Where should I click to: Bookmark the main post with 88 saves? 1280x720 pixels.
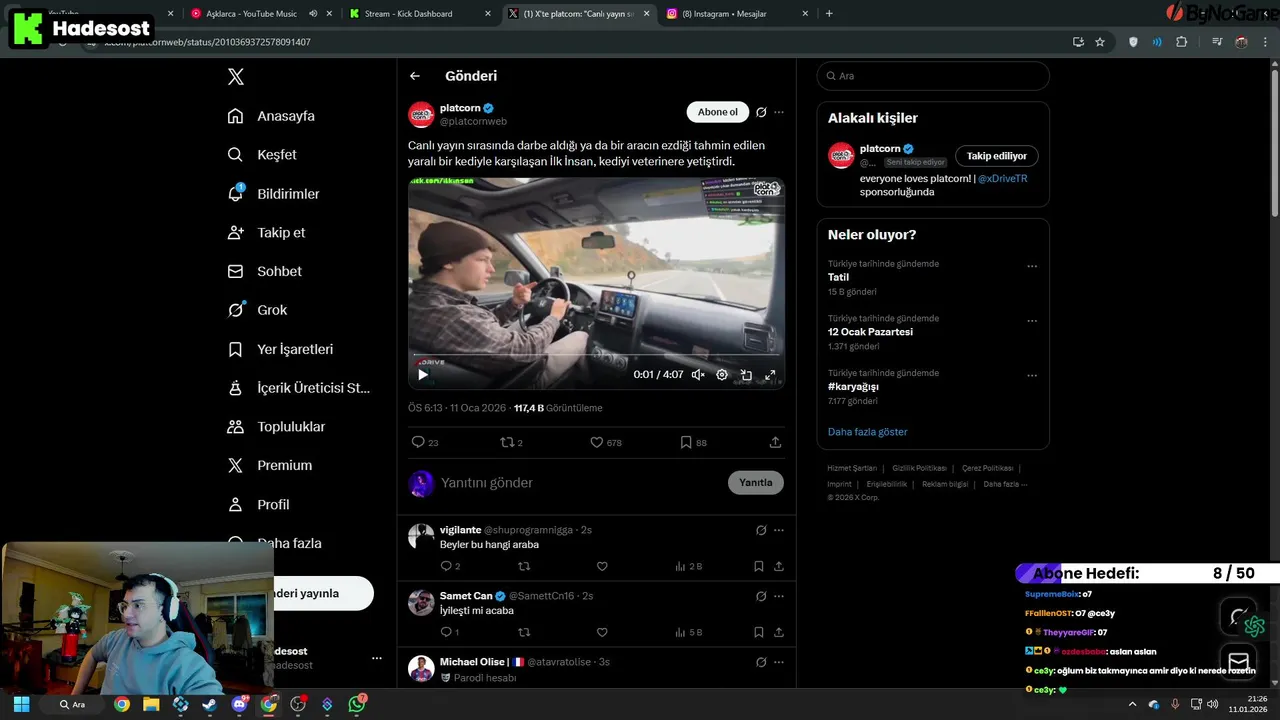[x=693, y=442]
